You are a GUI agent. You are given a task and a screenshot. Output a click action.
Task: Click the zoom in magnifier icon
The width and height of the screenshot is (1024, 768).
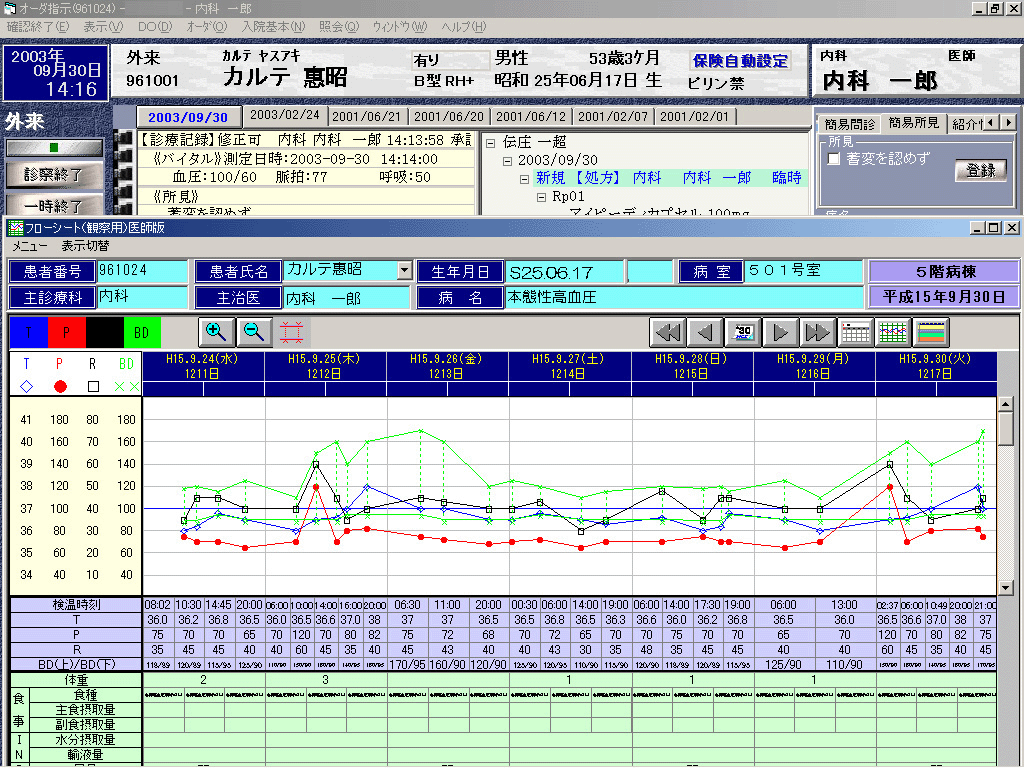pos(215,332)
